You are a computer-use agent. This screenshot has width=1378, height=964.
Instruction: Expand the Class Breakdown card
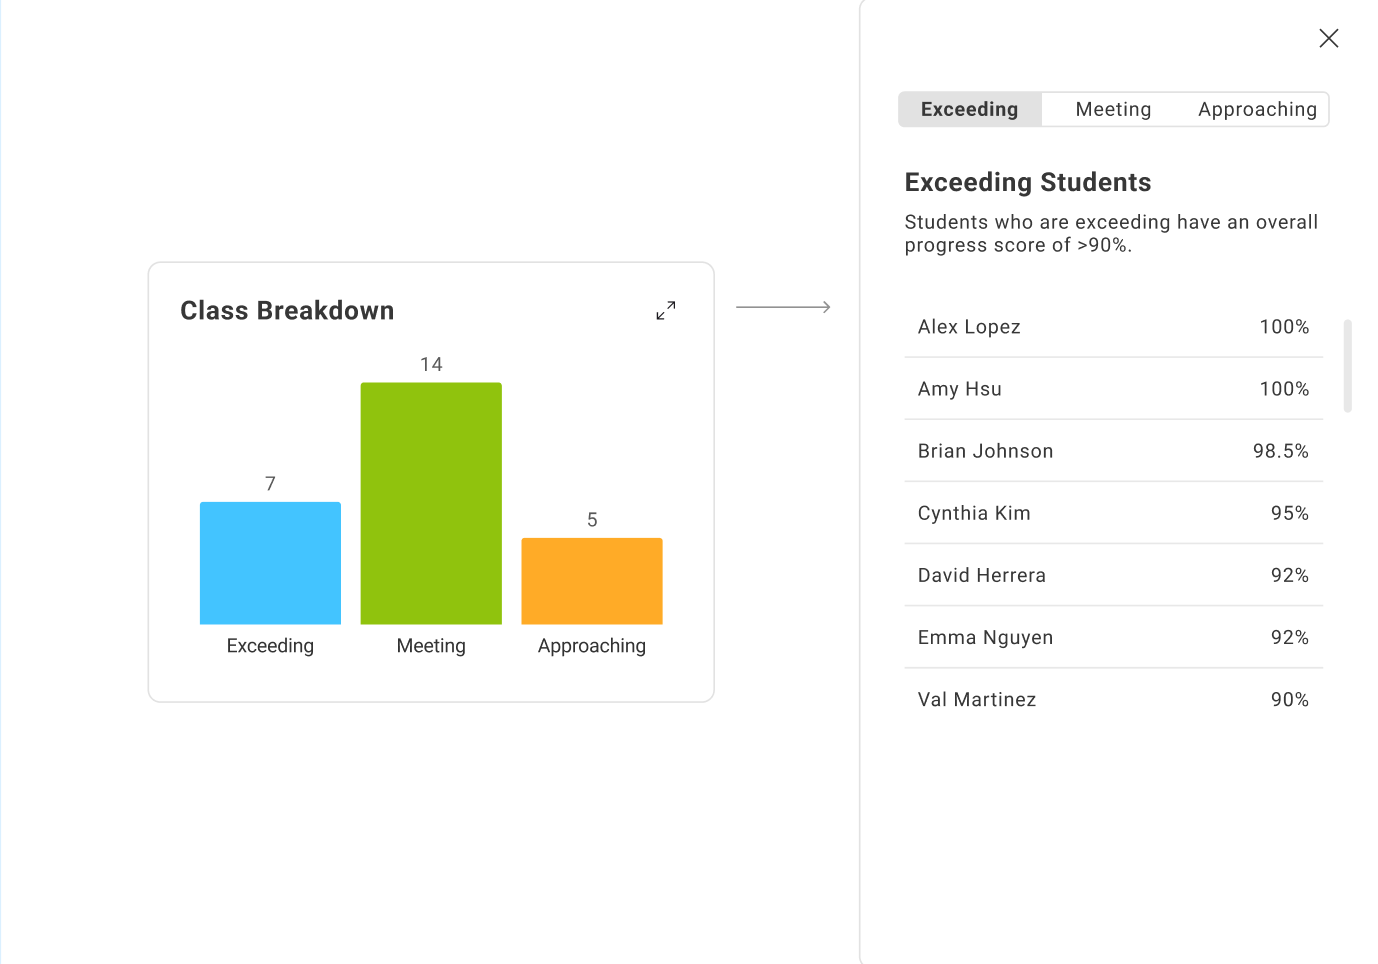(666, 311)
